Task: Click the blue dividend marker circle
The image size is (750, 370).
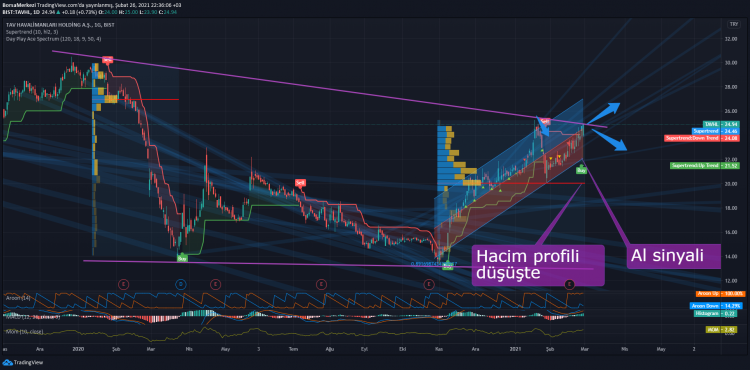Action: coord(181,285)
